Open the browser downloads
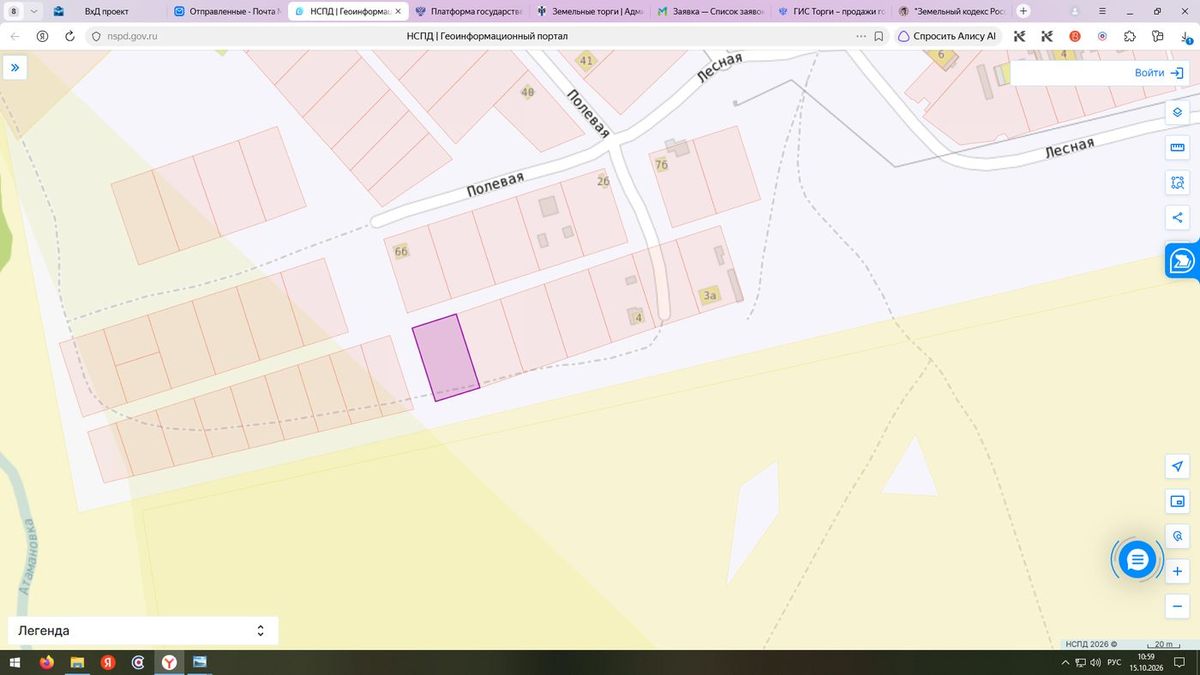The height and width of the screenshot is (675, 1200). point(1184,36)
